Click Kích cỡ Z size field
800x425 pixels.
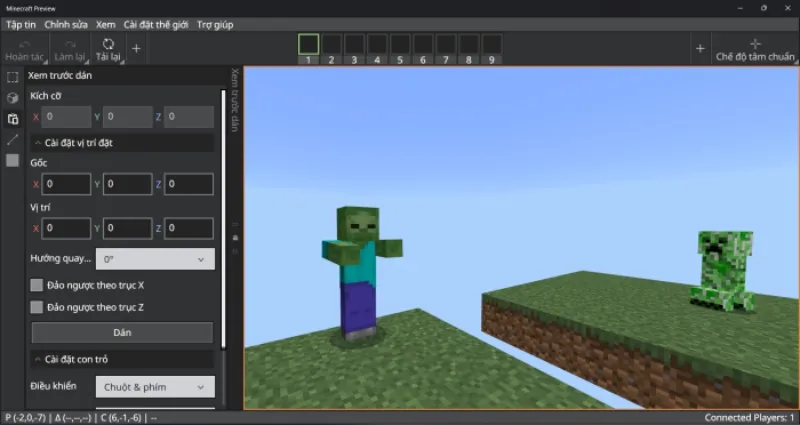(x=189, y=117)
